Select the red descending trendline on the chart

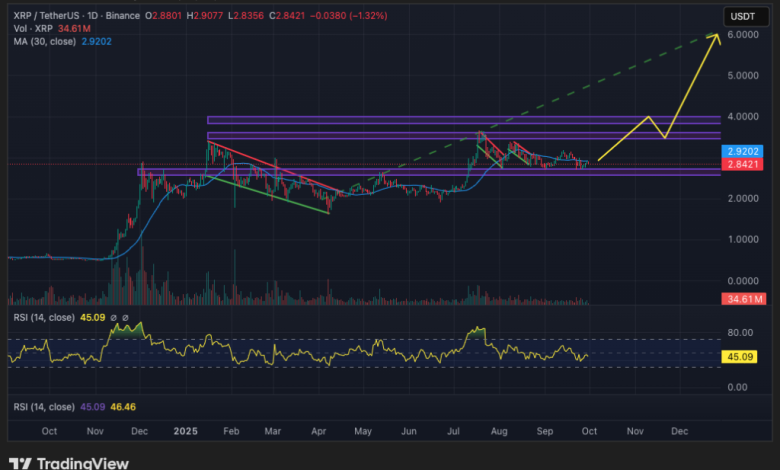click(x=270, y=168)
